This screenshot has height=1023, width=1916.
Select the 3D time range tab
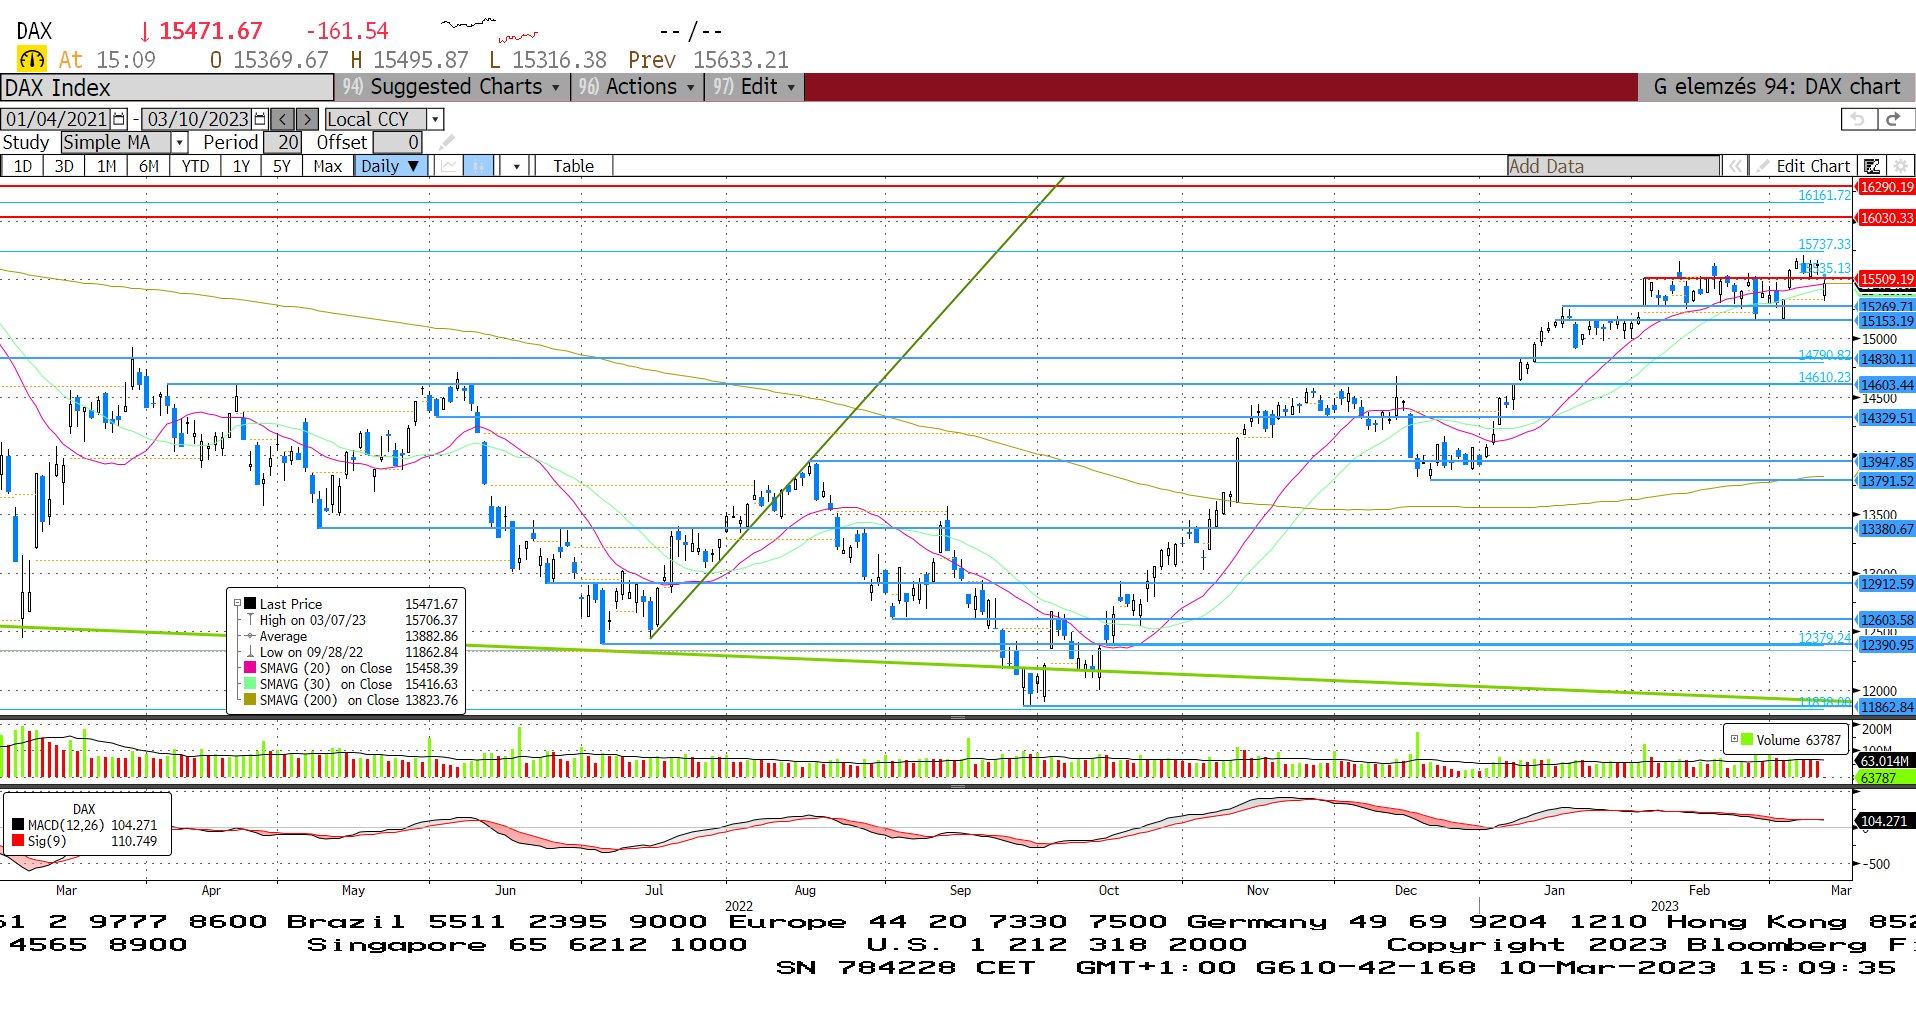(x=64, y=166)
